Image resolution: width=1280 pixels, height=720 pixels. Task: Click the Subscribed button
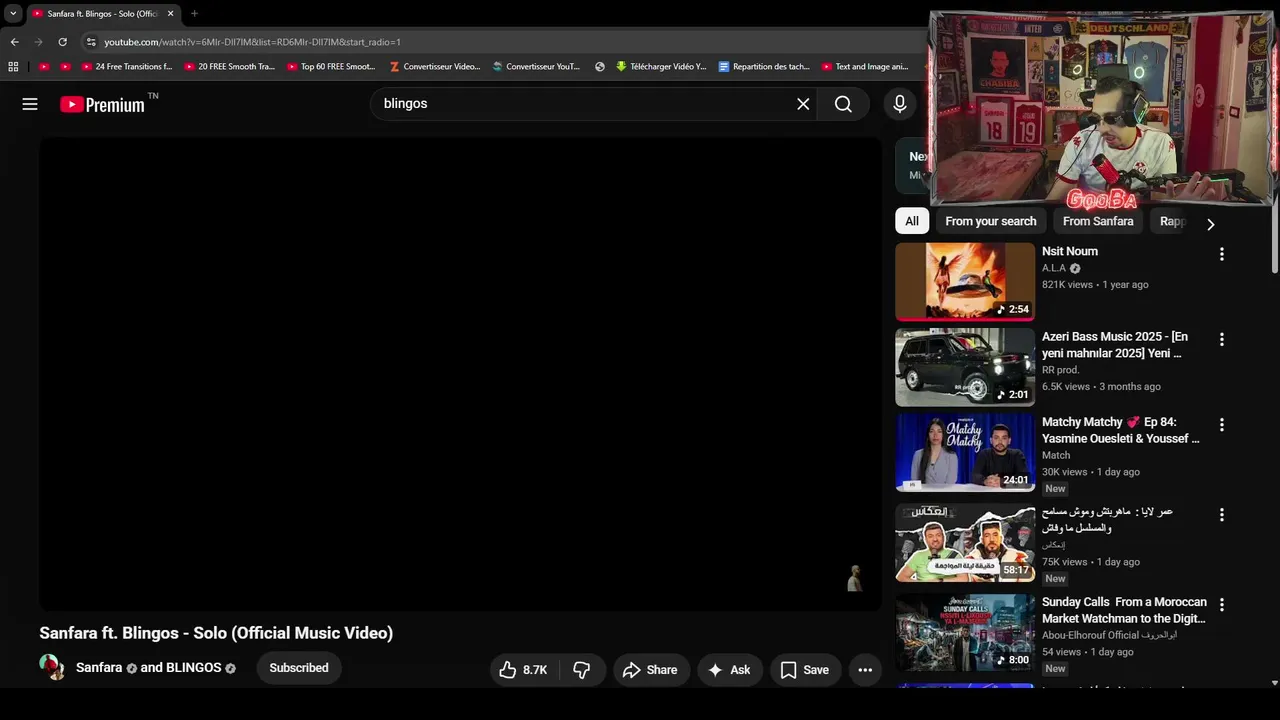pos(299,668)
